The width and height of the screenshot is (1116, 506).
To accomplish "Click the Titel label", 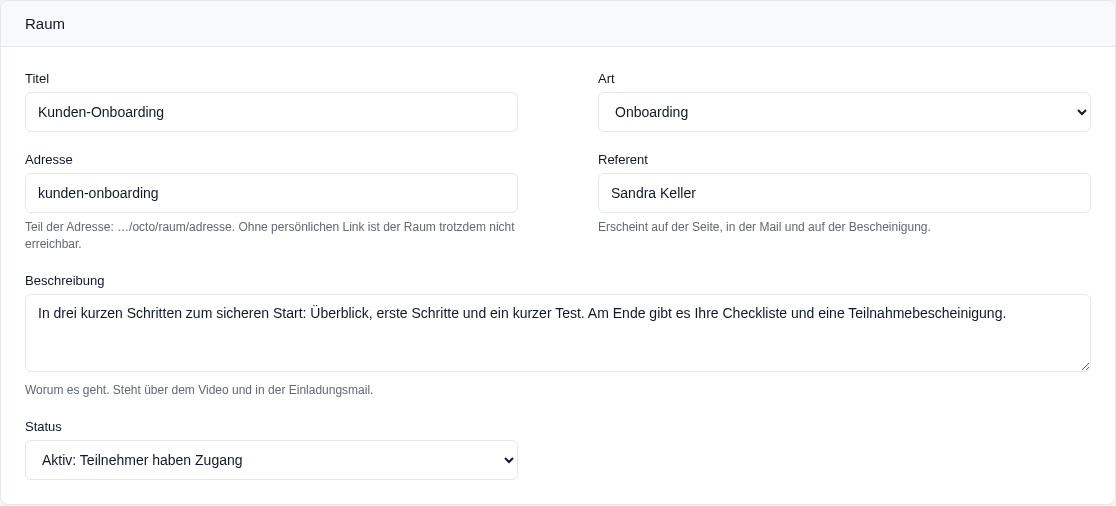I will (37, 78).
